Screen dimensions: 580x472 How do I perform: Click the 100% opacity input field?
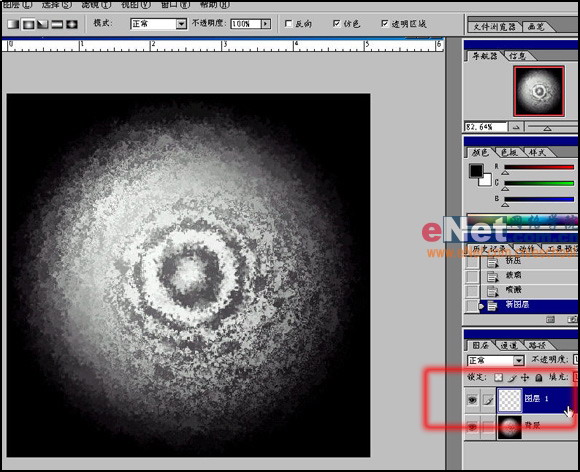tap(246, 24)
